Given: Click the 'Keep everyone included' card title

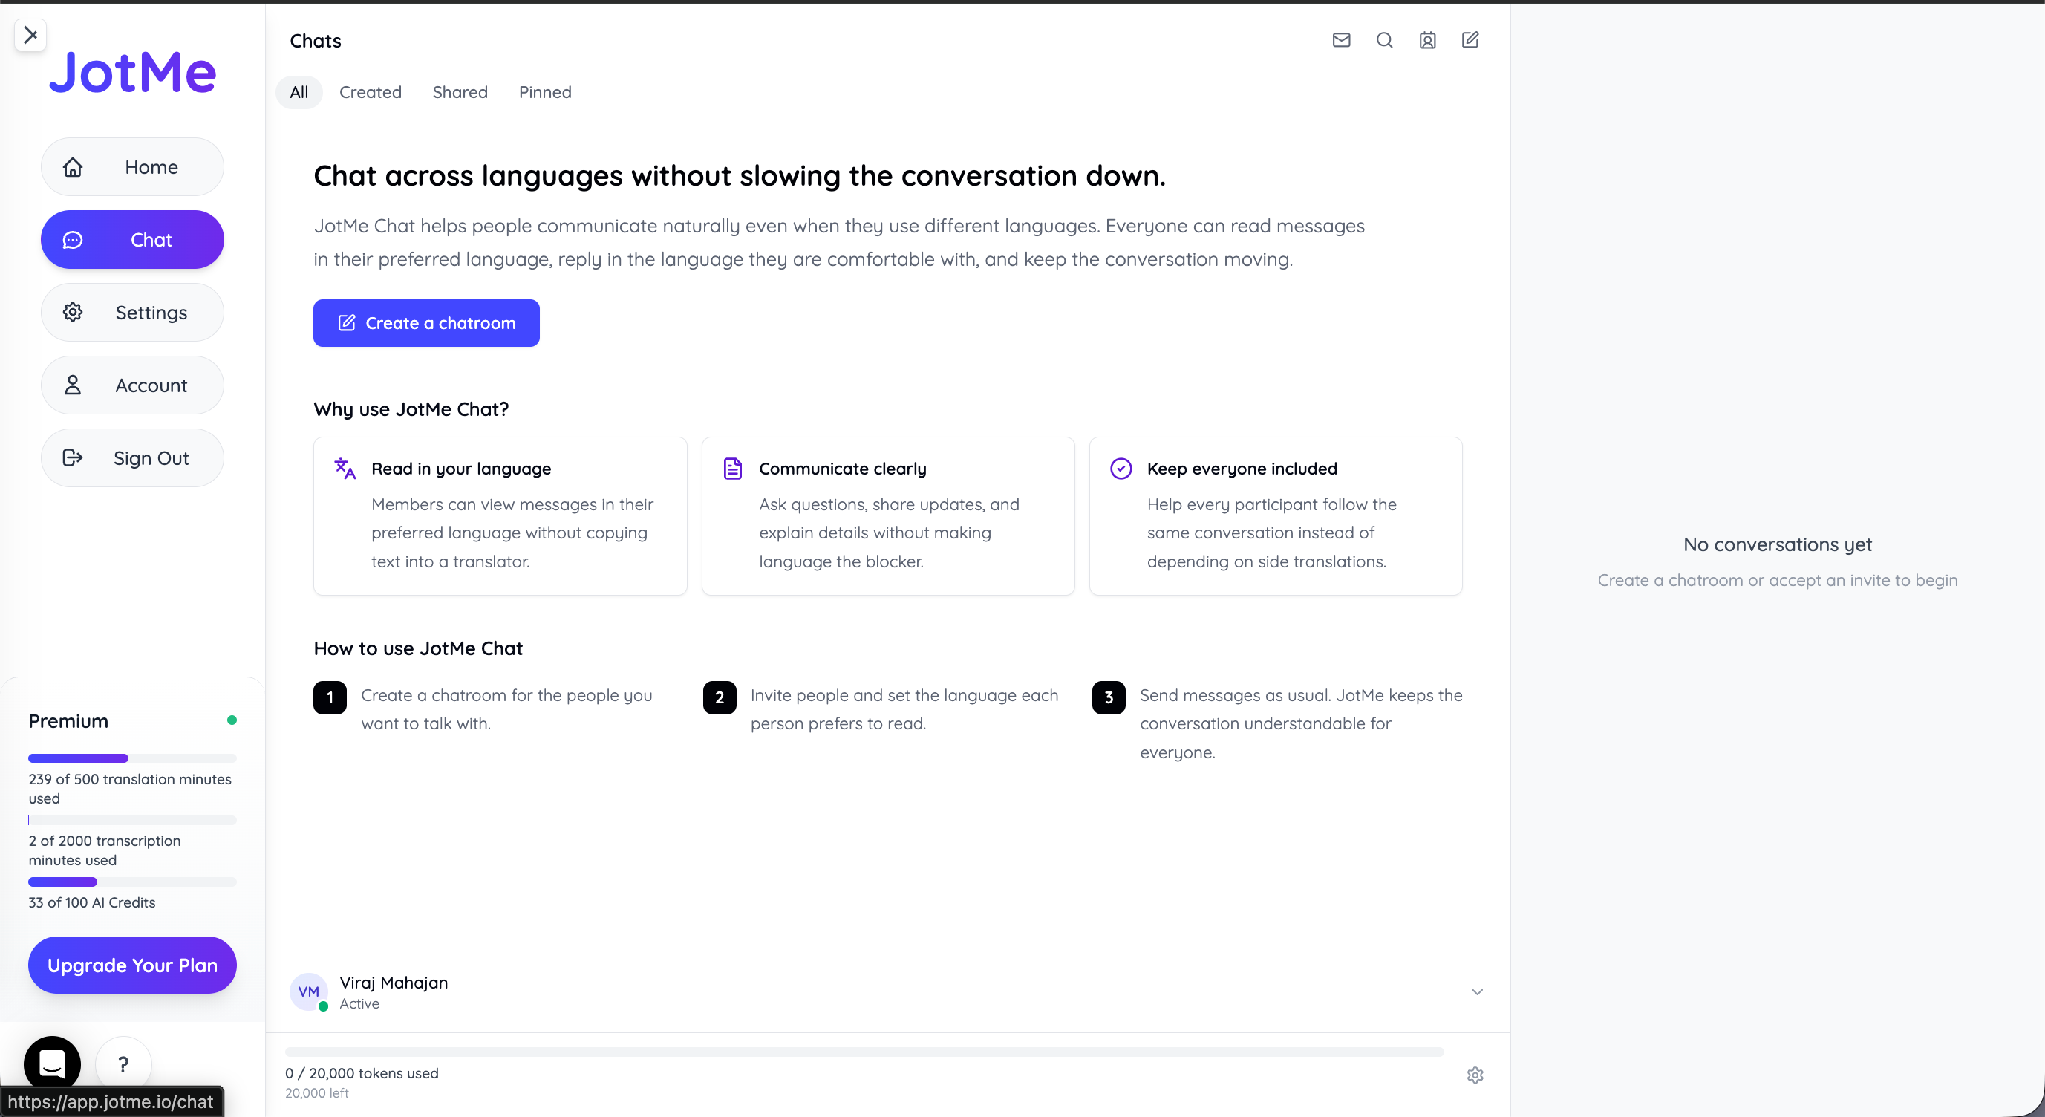Looking at the screenshot, I should pos(1242,469).
